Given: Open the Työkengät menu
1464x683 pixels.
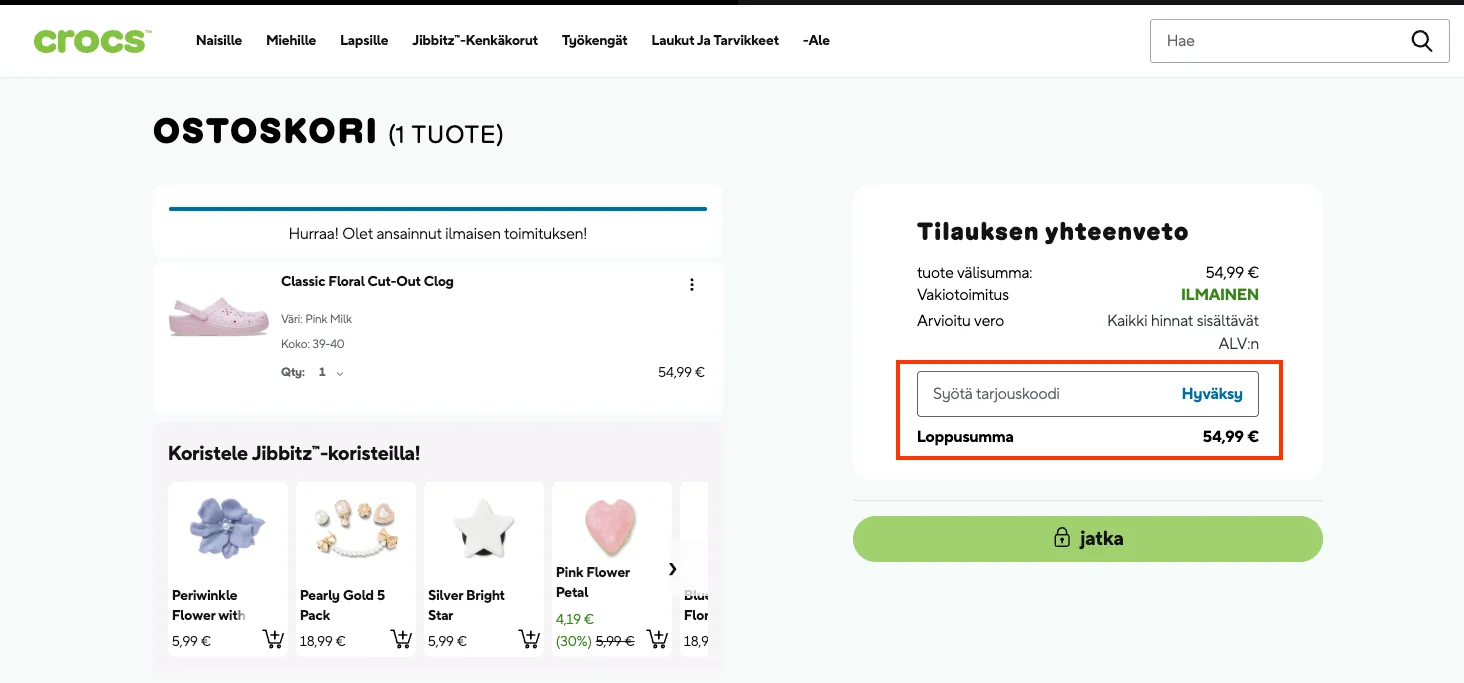Looking at the screenshot, I should pyautogui.click(x=595, y=41).
